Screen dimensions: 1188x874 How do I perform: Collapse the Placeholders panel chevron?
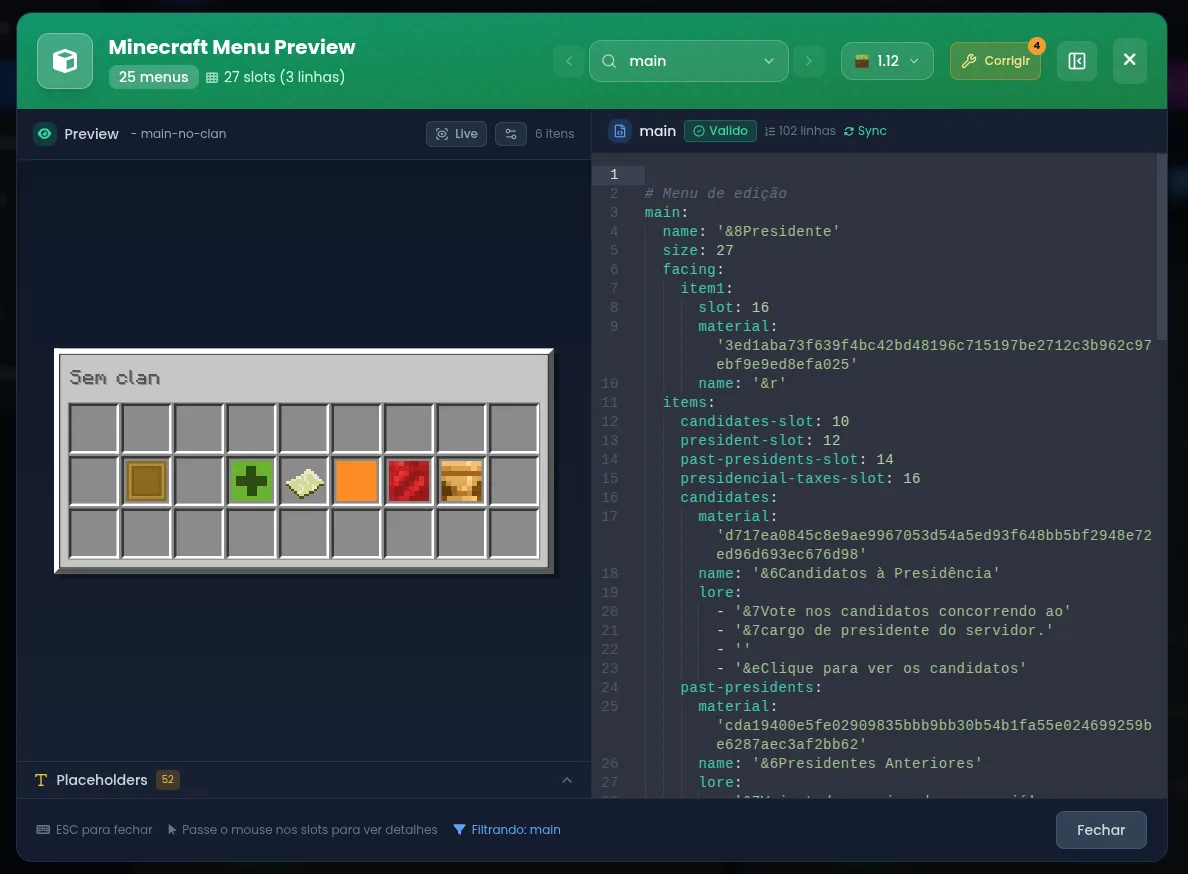[567, 780]
